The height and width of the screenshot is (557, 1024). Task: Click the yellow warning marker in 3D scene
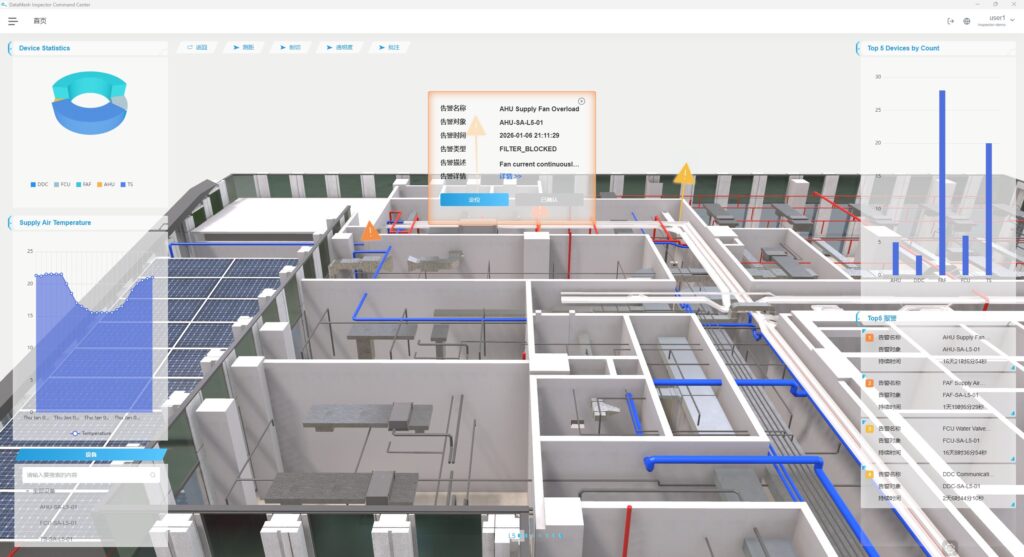pos(684,175)
